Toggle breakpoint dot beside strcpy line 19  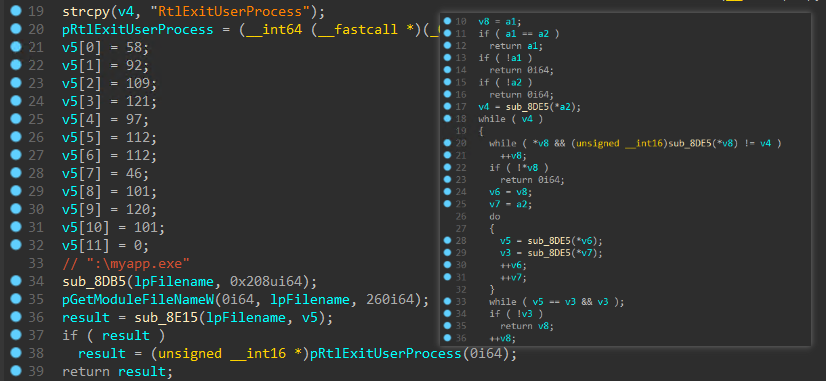(15, 11)
